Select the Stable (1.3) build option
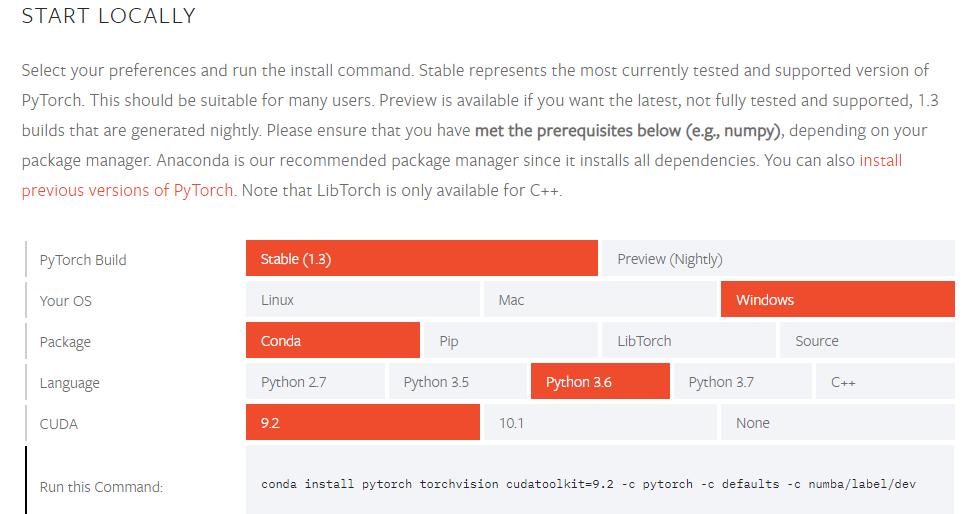Screen dimensions: 973x514 421,259
